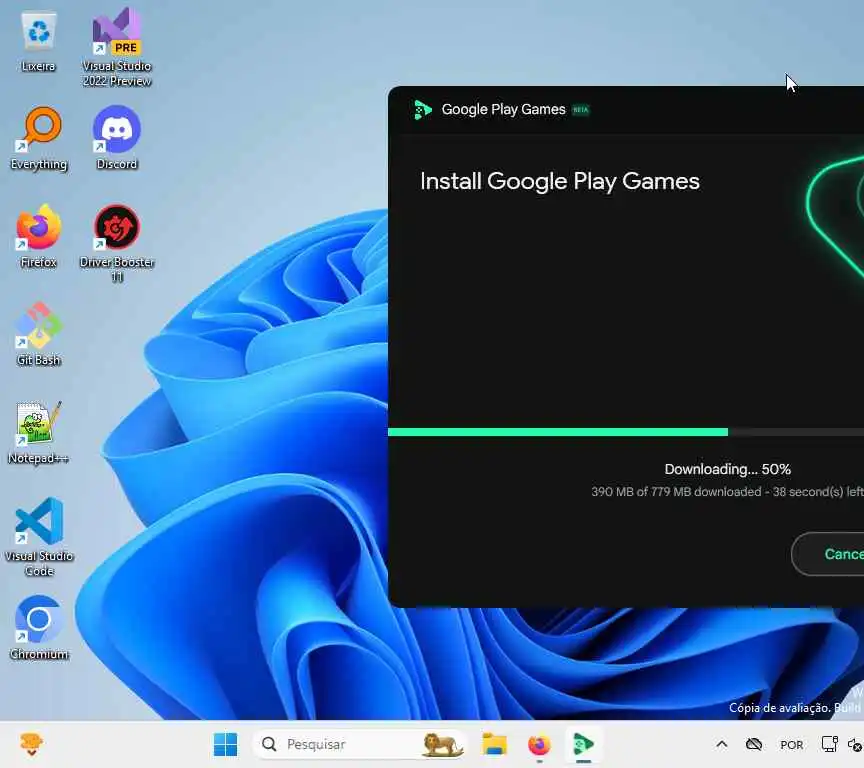Image resolution: width=864 pixels, height=768 pixels.
Task: Show hidden tray icons chevron
Action: pyautogui.click(x=722, y=744)
